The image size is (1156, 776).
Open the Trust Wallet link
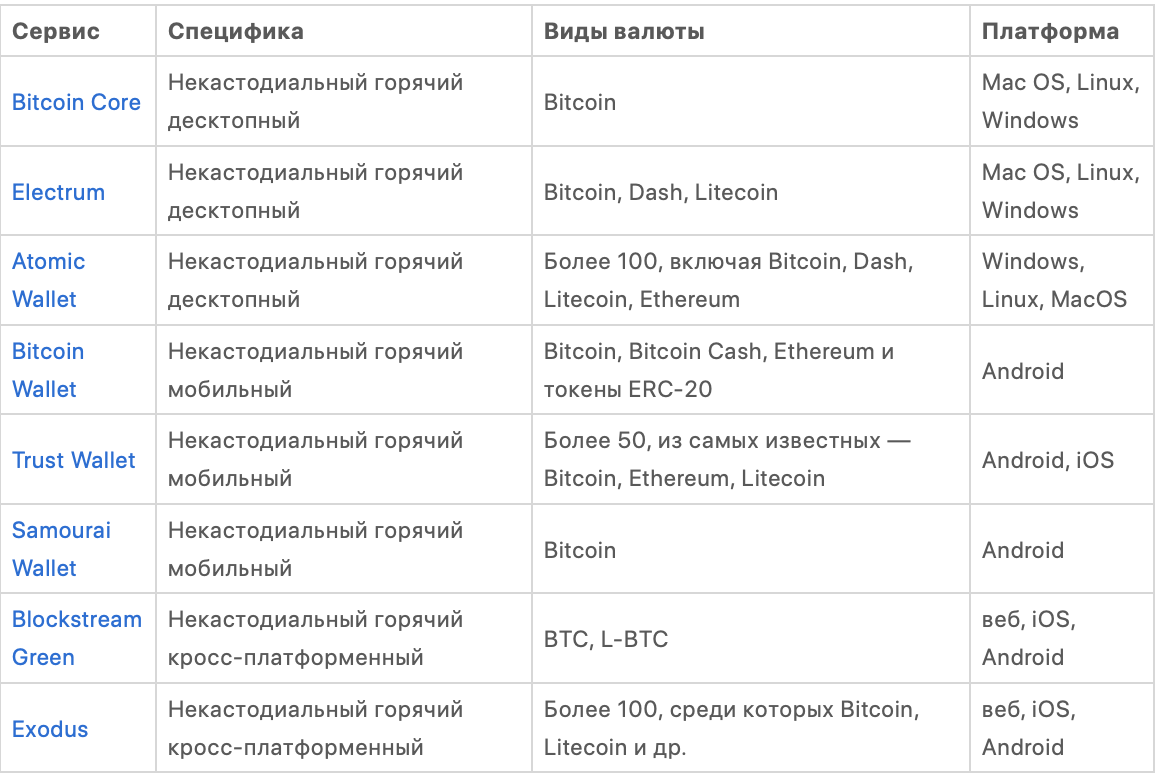[x=73, y=460]
